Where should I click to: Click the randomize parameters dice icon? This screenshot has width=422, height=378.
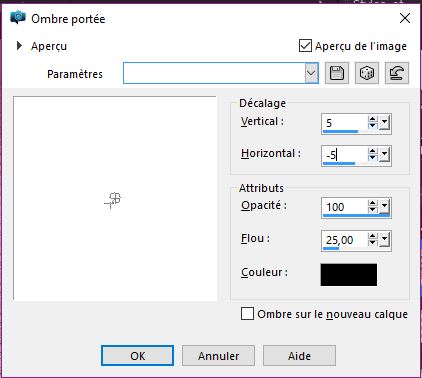click(367, 73)
